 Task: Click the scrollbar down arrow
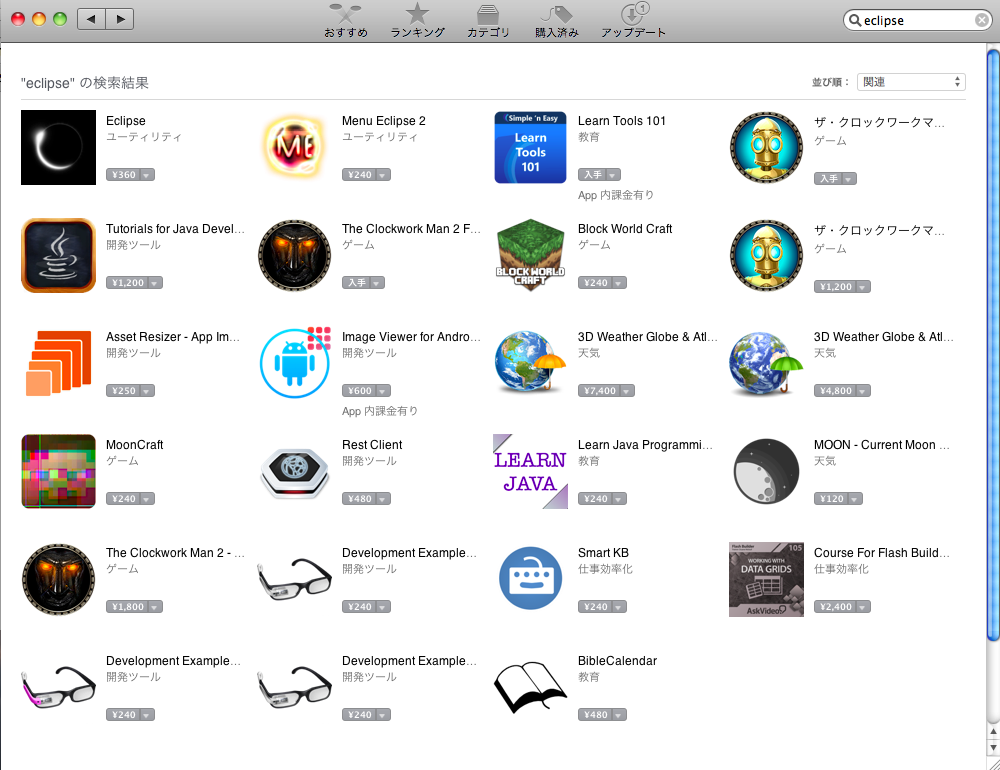point(993,746)
